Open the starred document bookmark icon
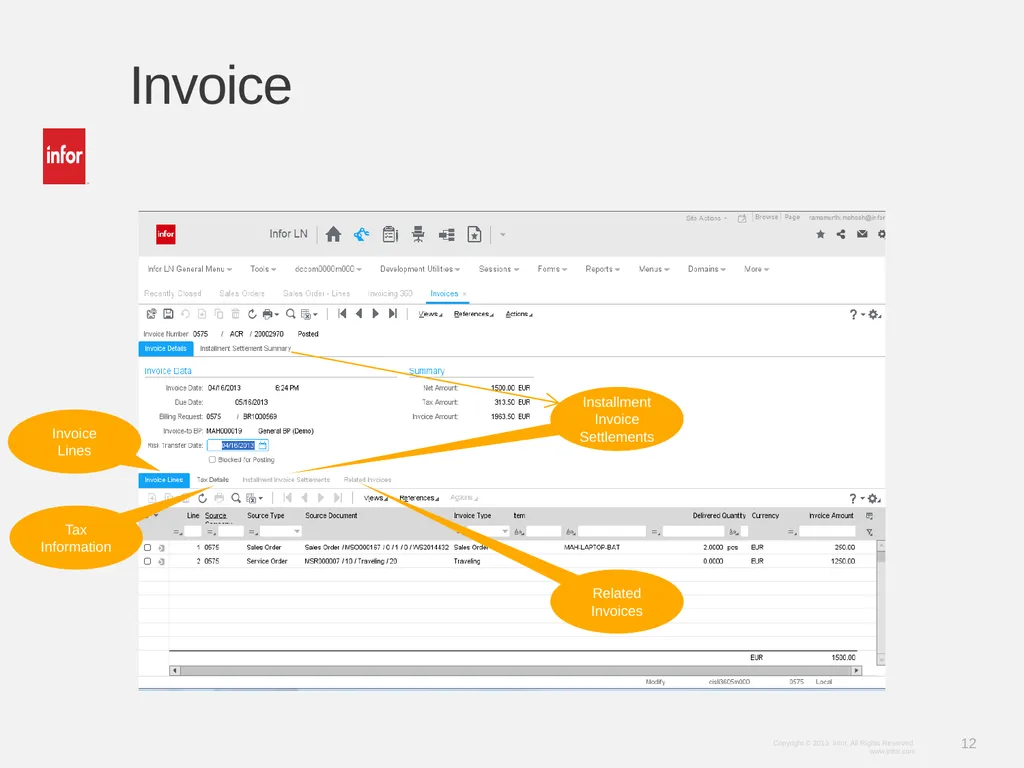1024x768 pixels. pyautogui.click(x=474, y=234)
